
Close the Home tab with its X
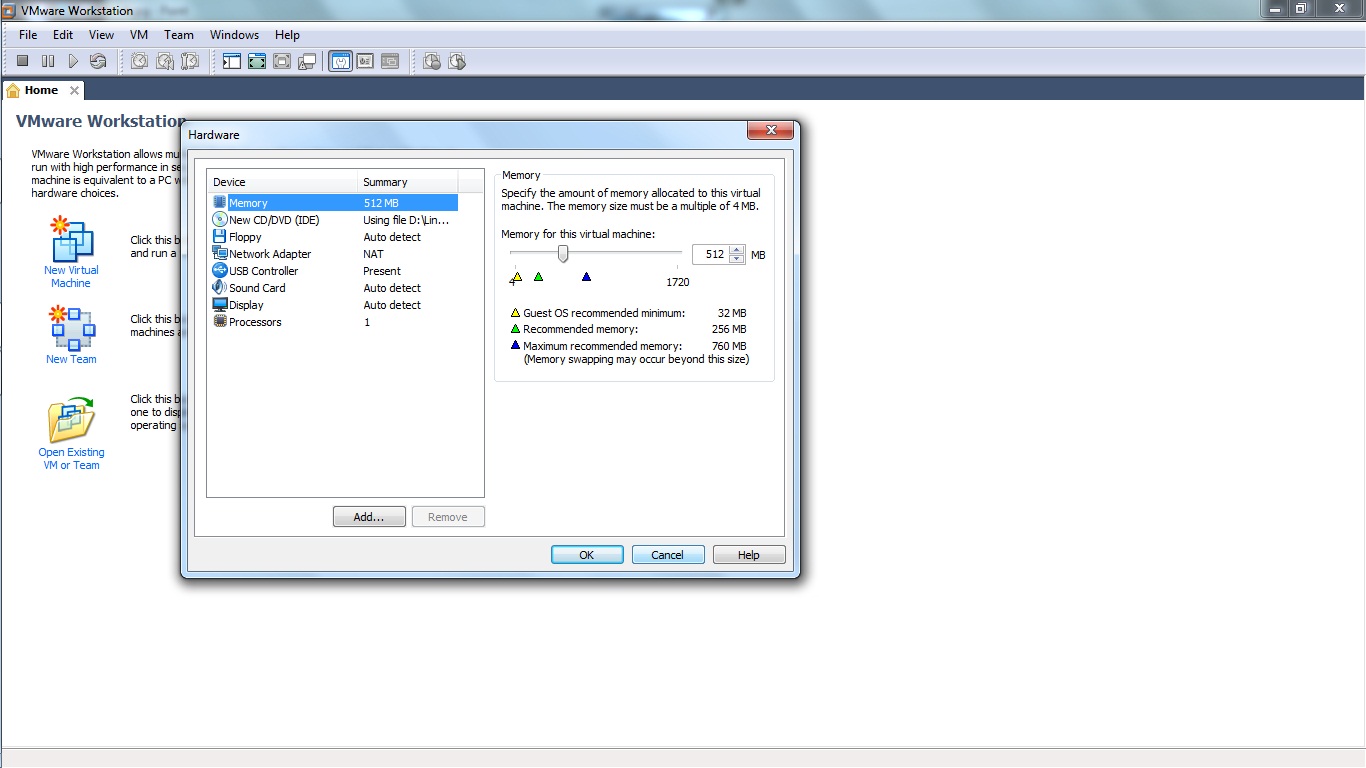(74, 90)
